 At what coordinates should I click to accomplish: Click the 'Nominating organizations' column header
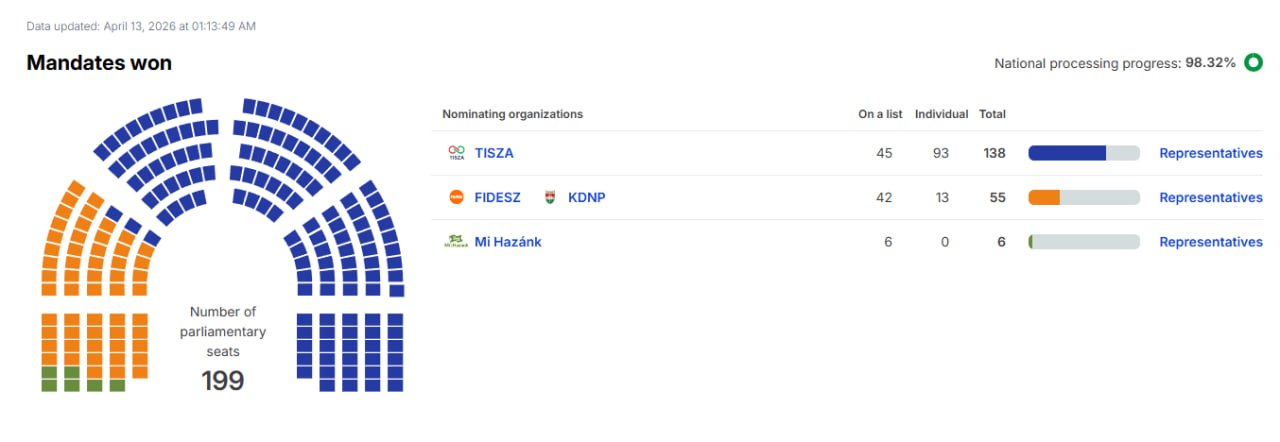coord(512,114)
